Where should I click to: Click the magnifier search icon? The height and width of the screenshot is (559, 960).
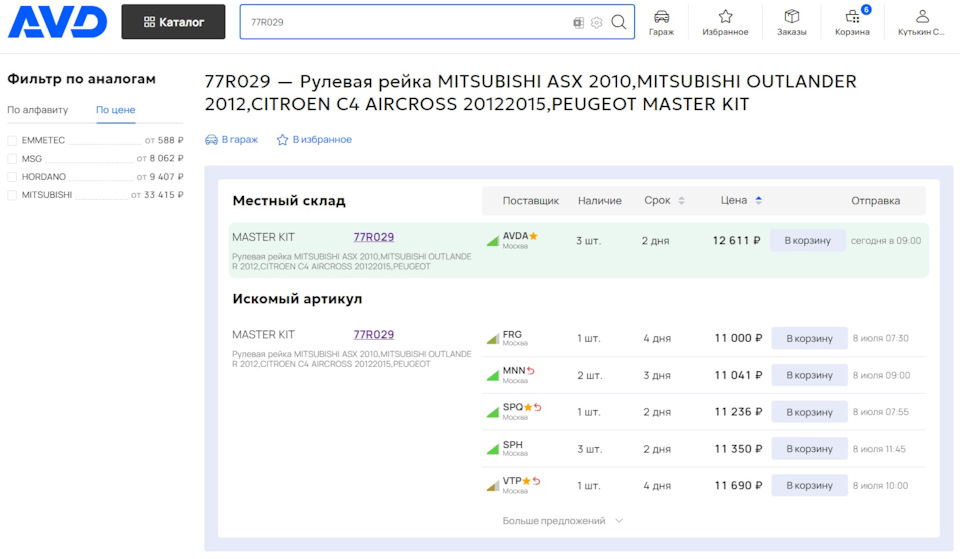(x=619, y=22)
